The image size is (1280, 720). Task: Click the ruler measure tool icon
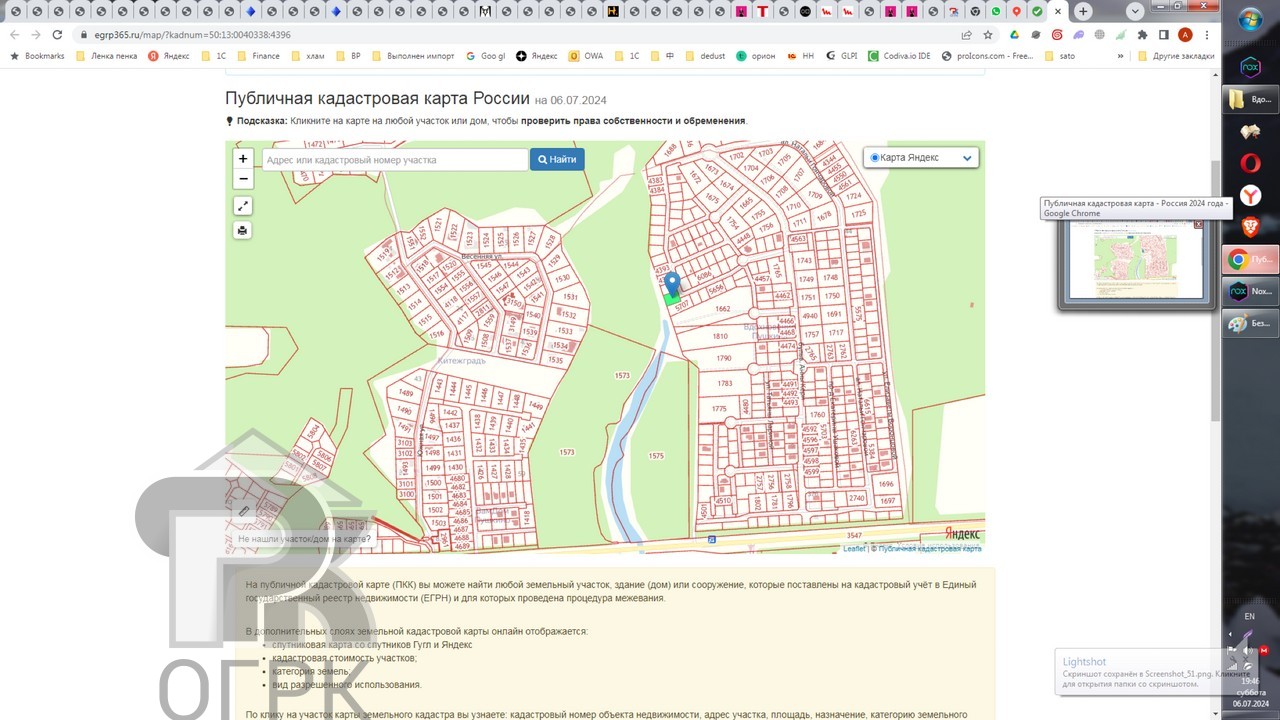point(244,510)
